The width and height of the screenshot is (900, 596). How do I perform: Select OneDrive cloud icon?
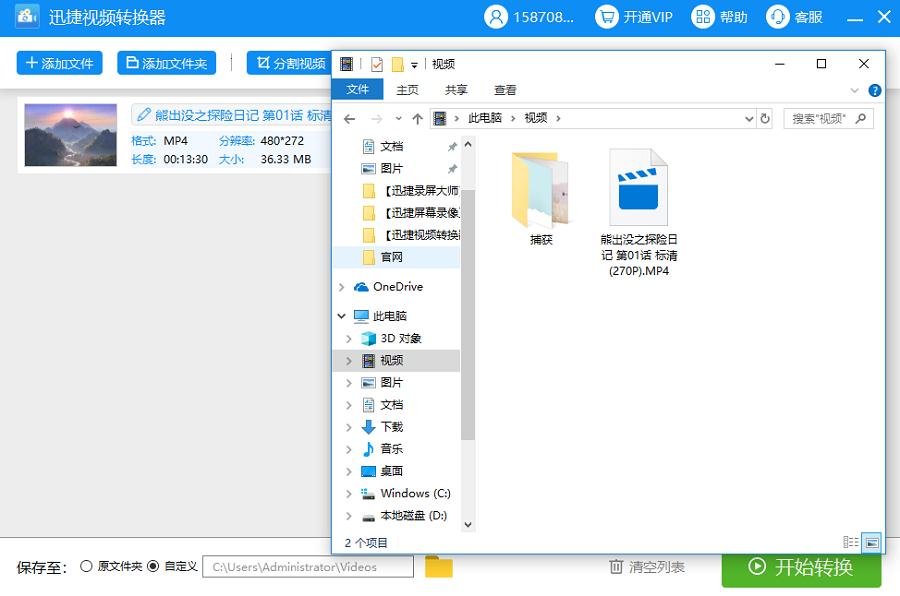(x=361, y=287)
